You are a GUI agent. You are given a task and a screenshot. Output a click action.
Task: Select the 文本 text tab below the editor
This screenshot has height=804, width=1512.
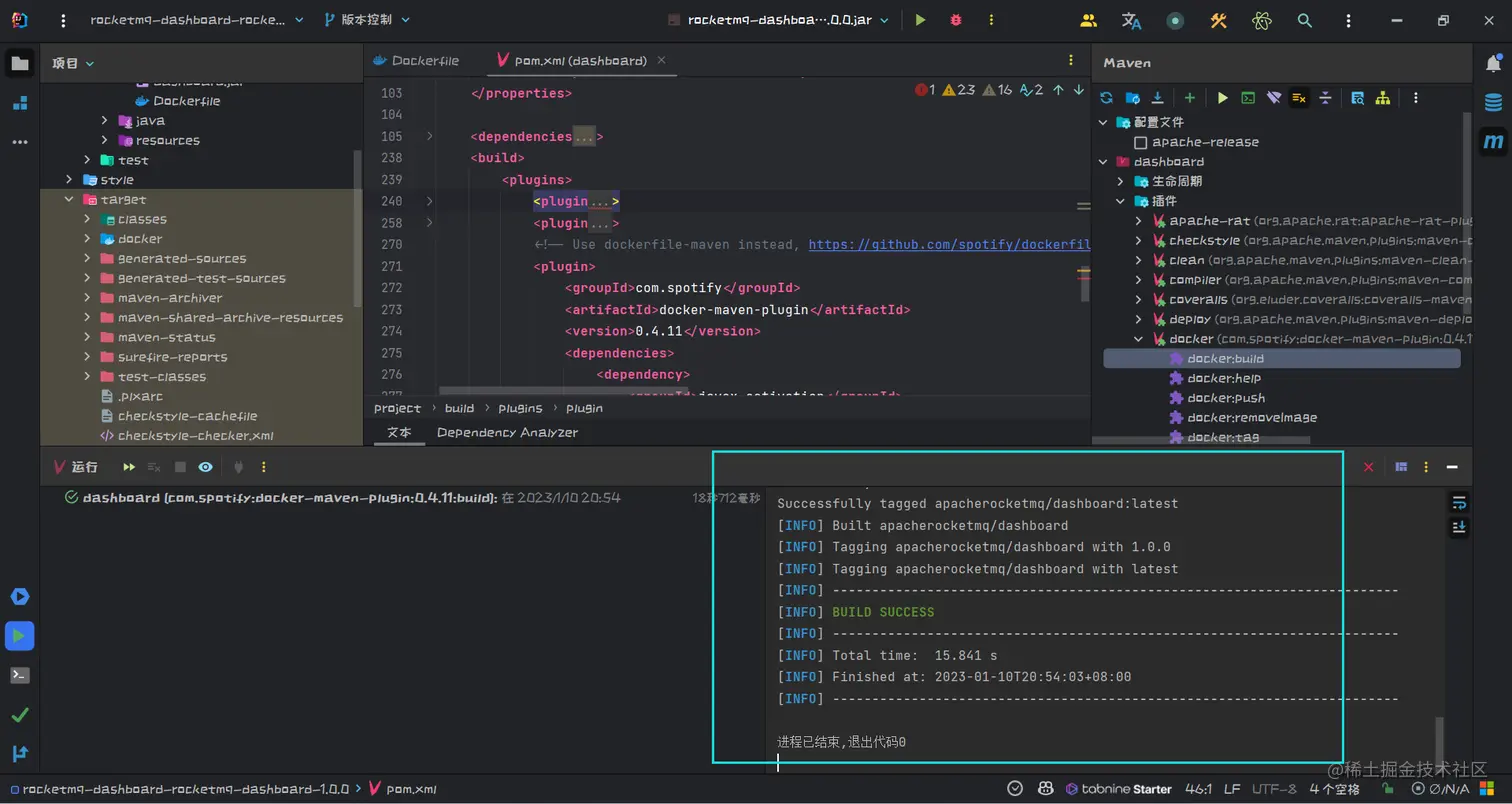click(x=399, y=433)
